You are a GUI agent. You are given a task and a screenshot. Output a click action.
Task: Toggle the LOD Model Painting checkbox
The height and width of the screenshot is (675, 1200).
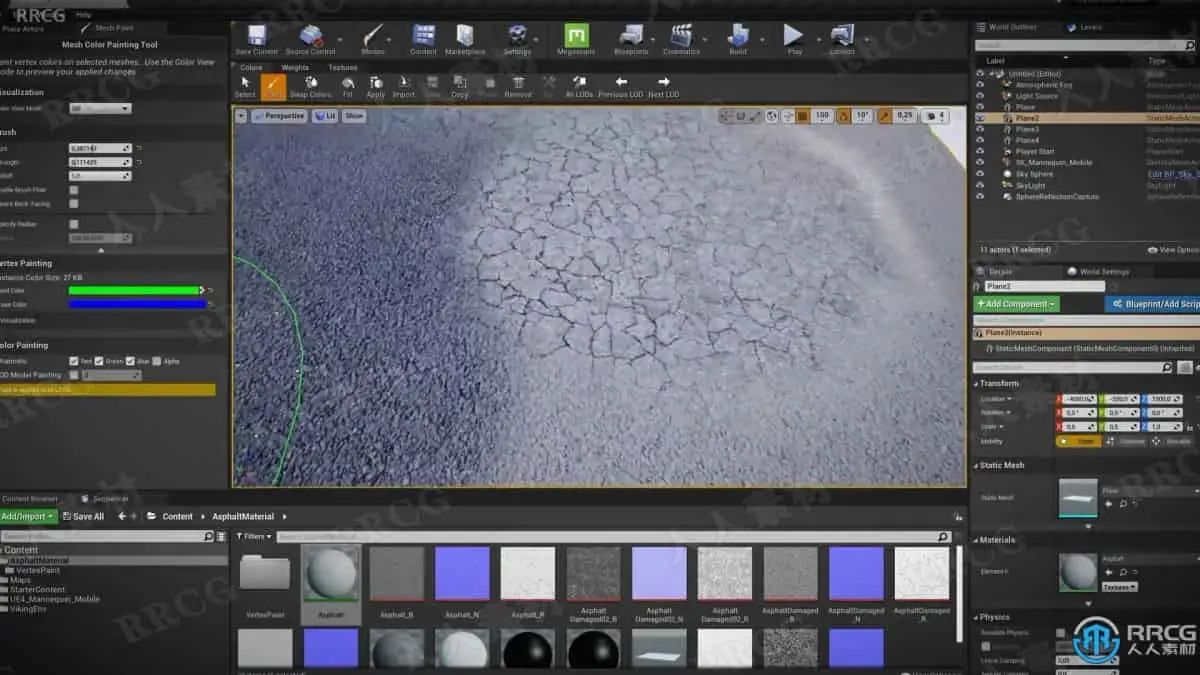point(74,375)
